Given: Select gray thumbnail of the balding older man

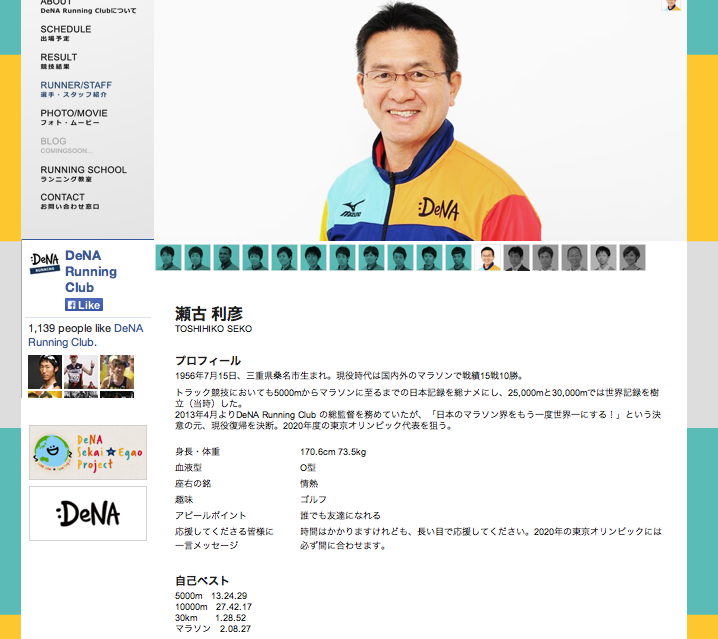Looking at the screenshot, I should [574, 257].
